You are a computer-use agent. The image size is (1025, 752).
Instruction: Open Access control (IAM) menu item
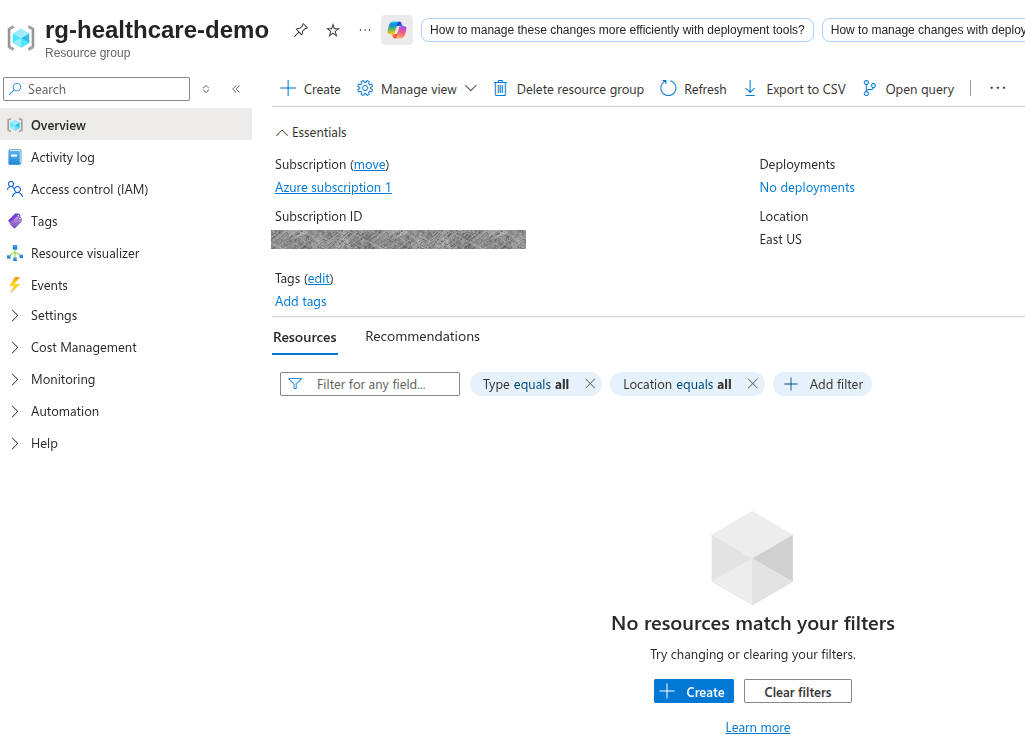pyautogui.click(x=89, y=189)
